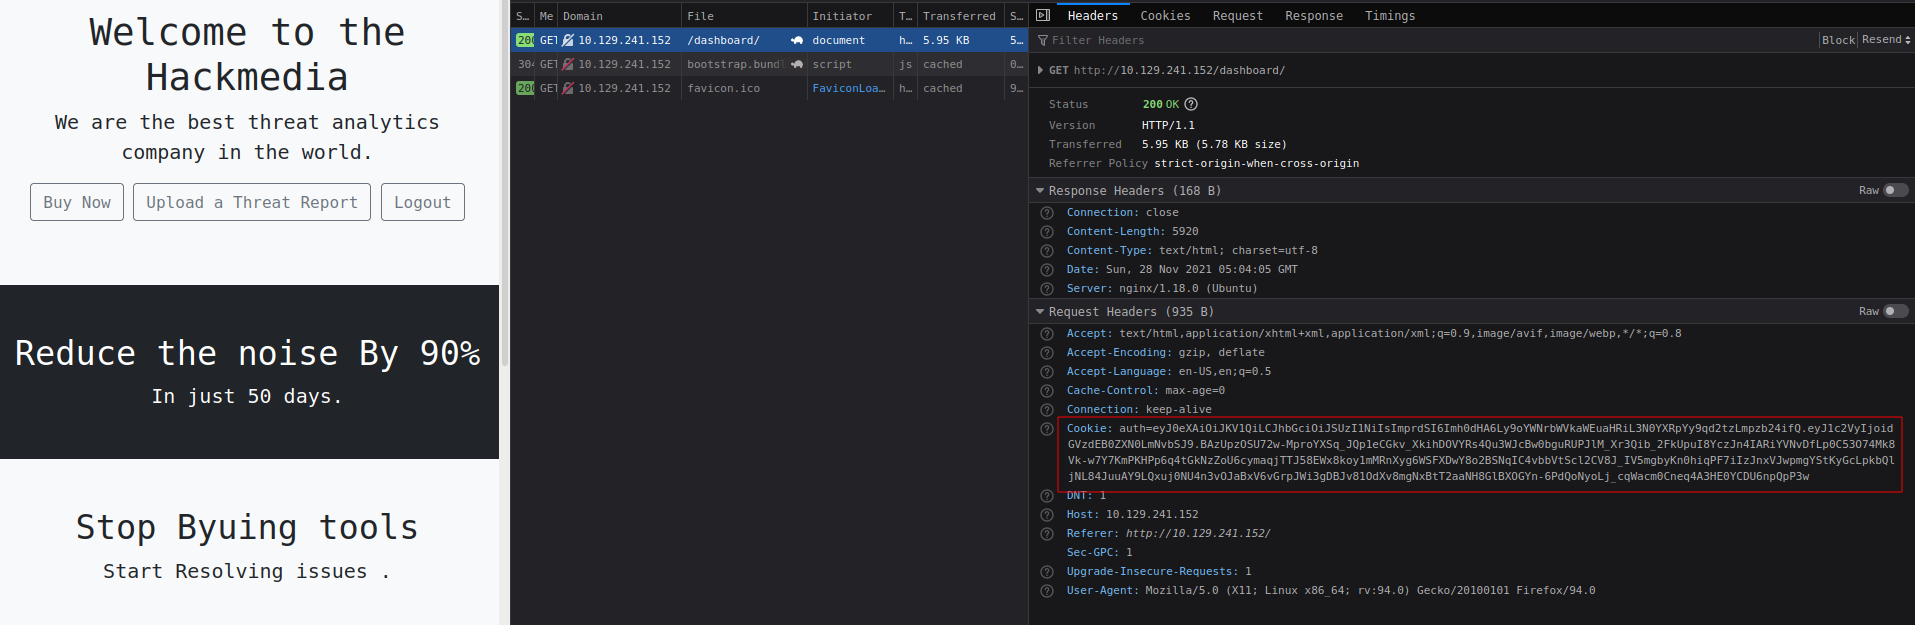Click the help icon beside the User-Agent header
The width and height of the screenshot is (1915, 625).
coord(1047,591)
